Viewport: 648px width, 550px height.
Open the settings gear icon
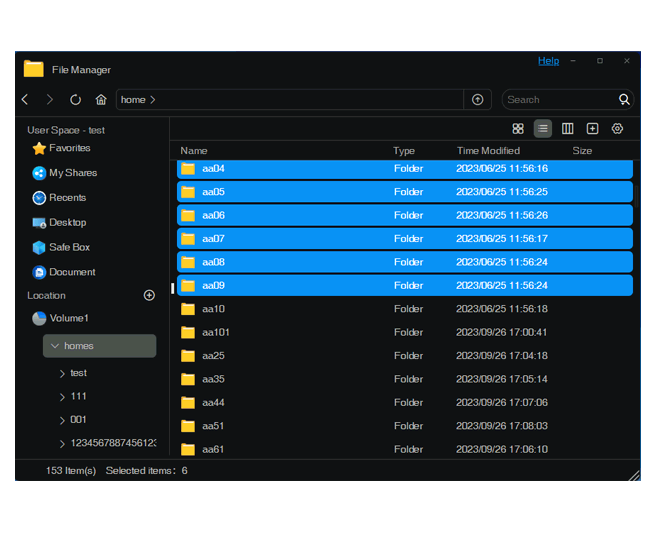coord(617,129)
